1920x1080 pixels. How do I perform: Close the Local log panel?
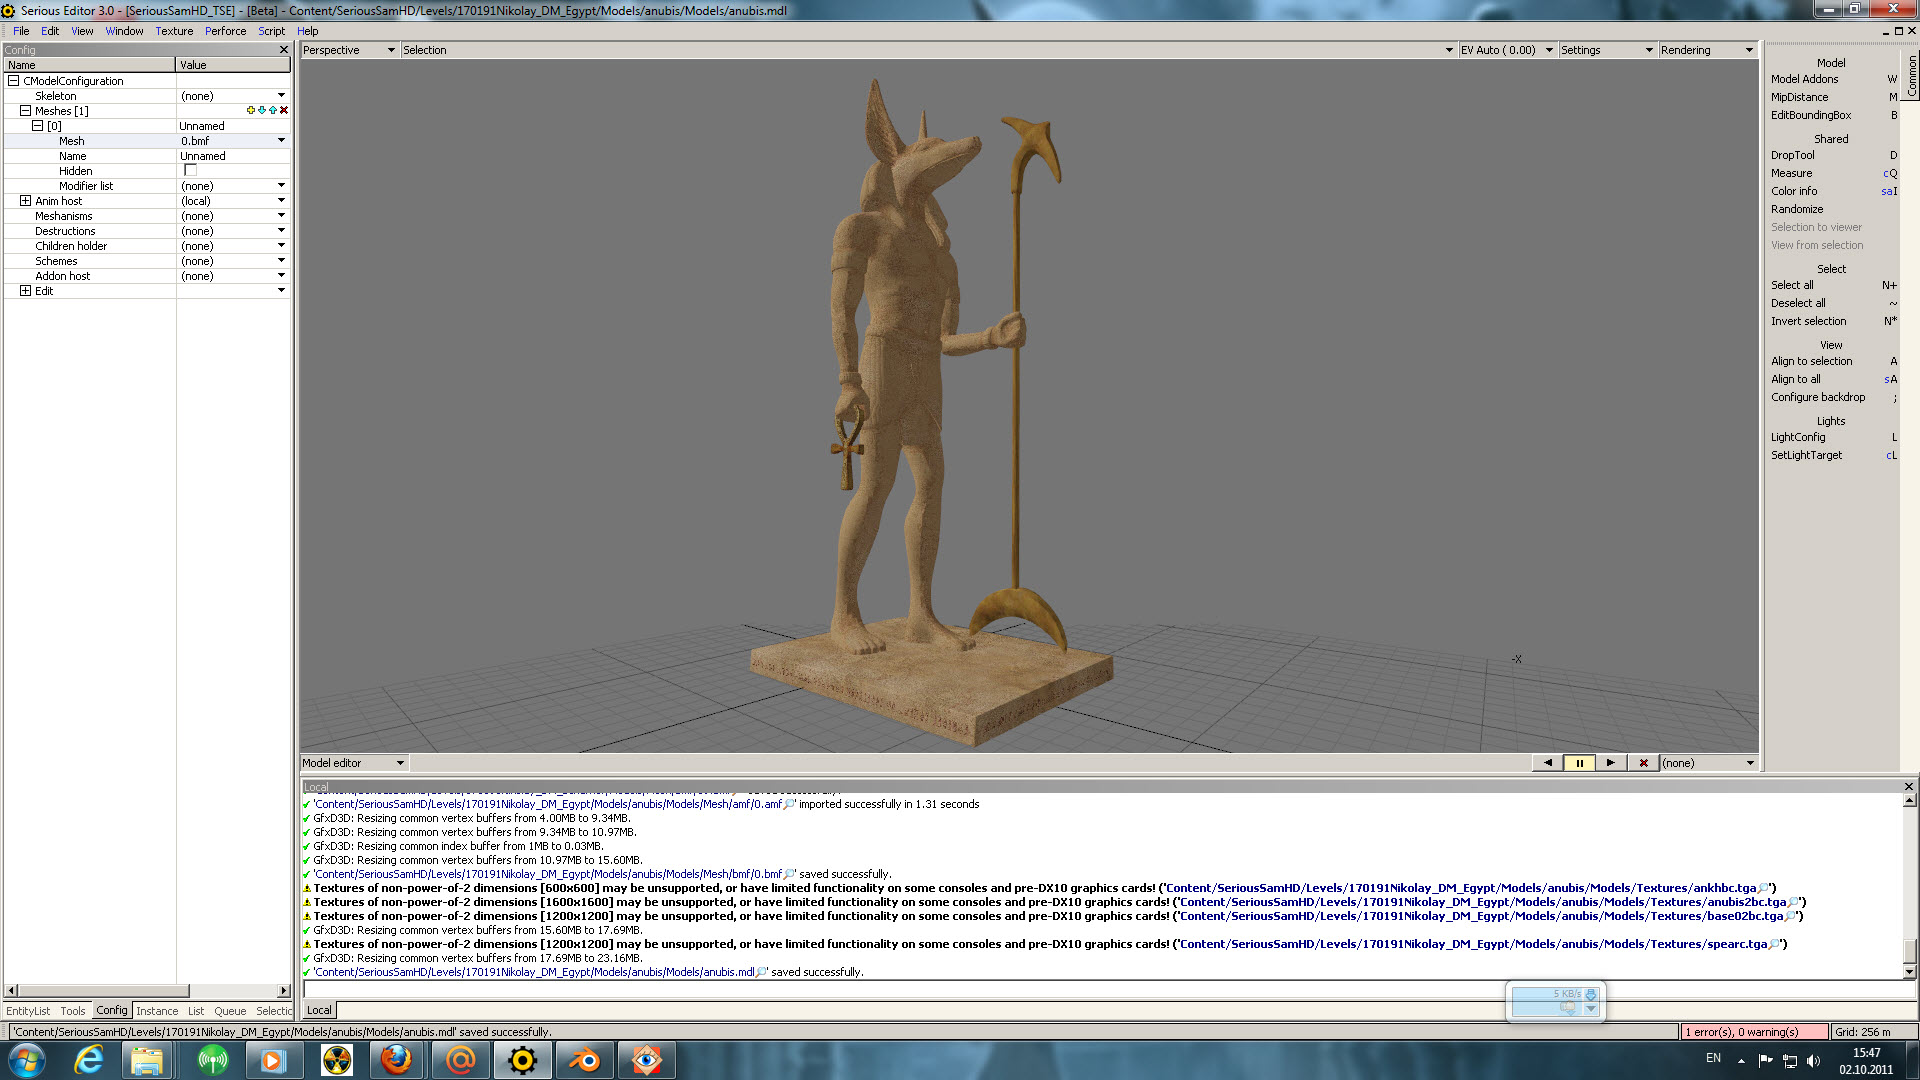pyautogui.click(x=1909, y=786)
